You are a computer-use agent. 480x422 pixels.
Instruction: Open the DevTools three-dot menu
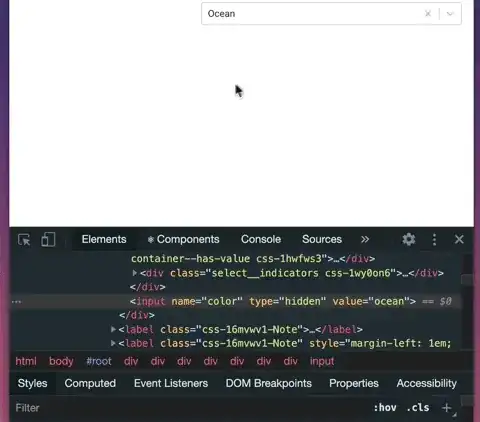point(434,239)
